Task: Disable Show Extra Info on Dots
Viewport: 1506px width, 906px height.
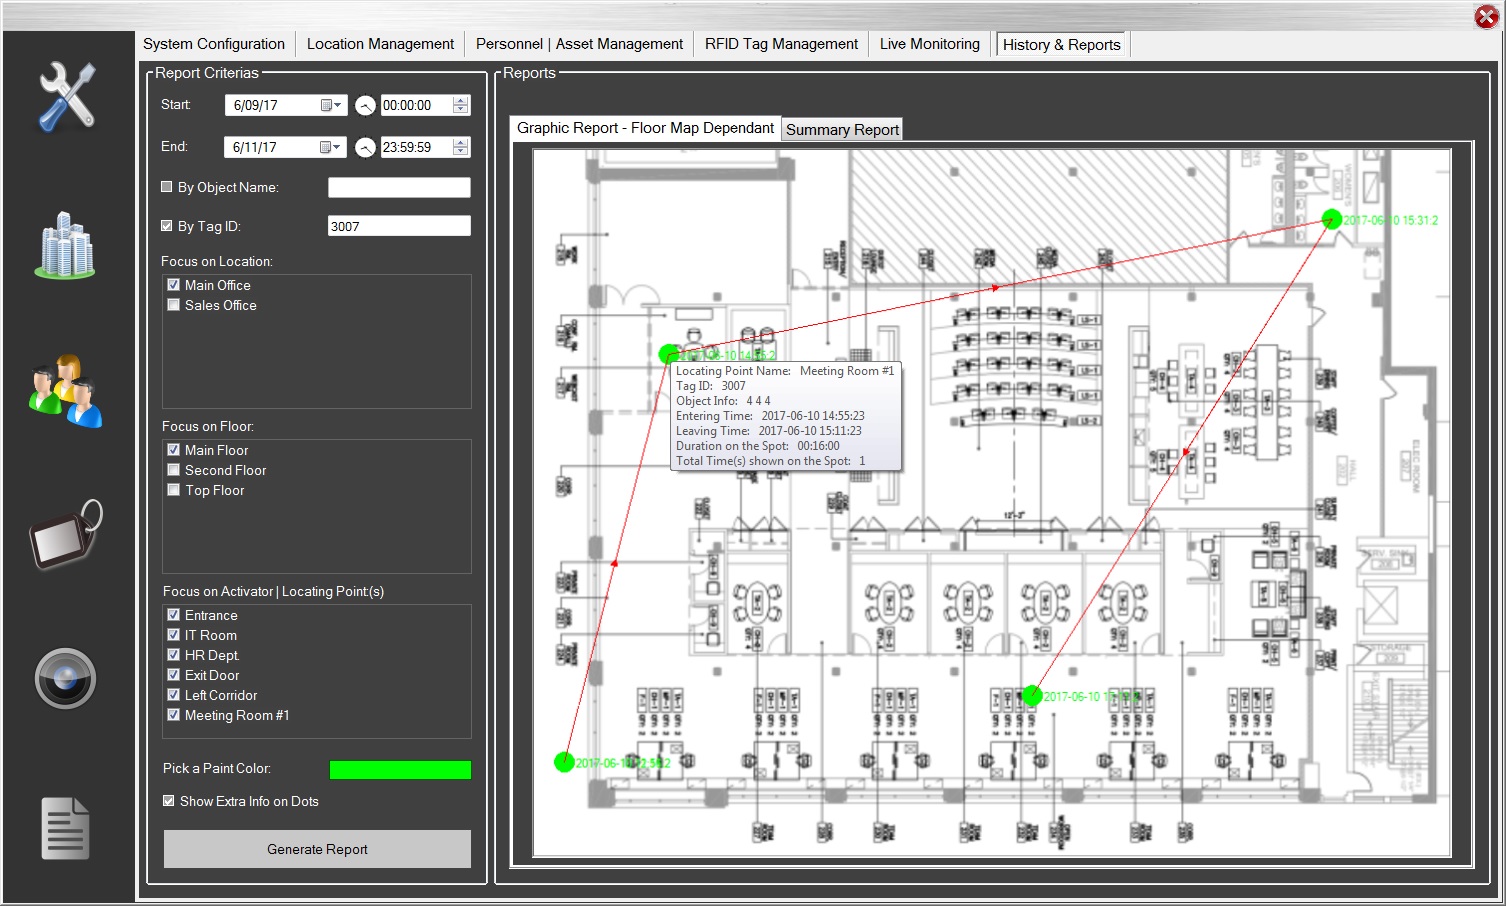Action: coord(169,801)
